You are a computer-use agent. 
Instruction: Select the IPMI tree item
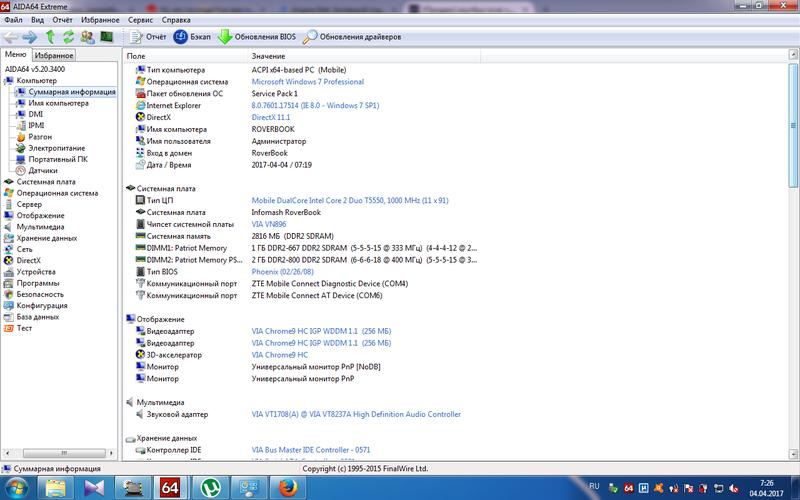(36, 126)
